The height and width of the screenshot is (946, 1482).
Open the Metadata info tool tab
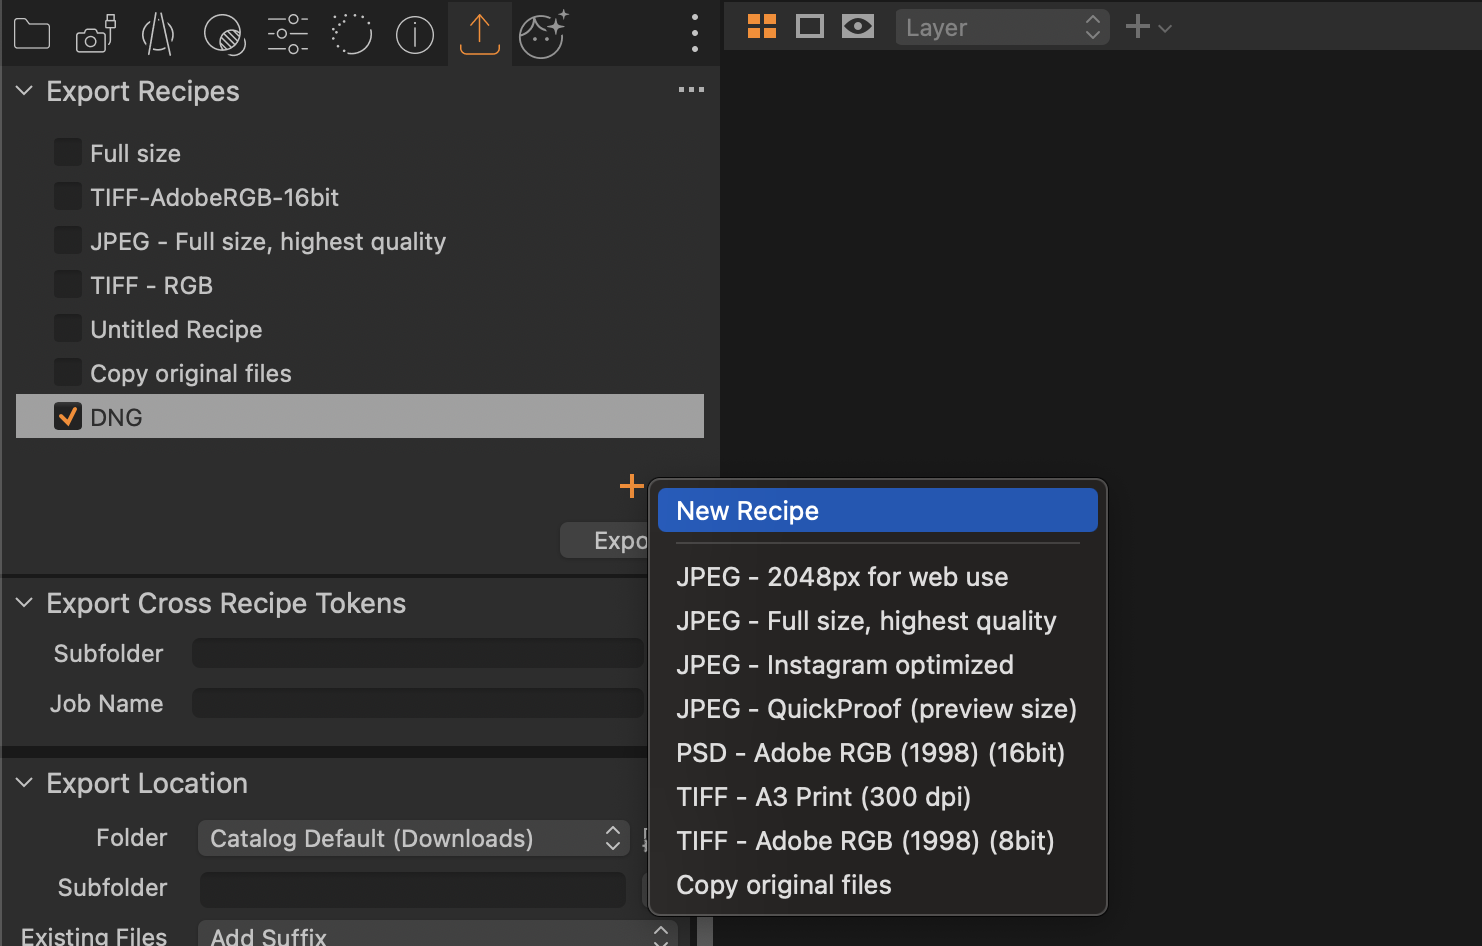(x=414, y=34)
